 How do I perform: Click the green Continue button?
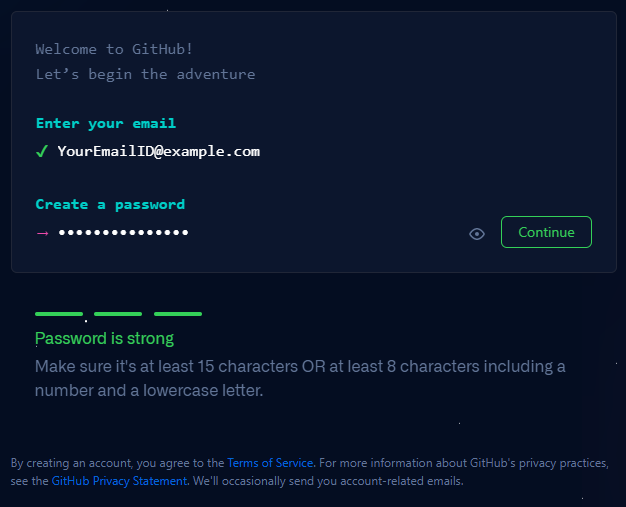coord(546,232)
